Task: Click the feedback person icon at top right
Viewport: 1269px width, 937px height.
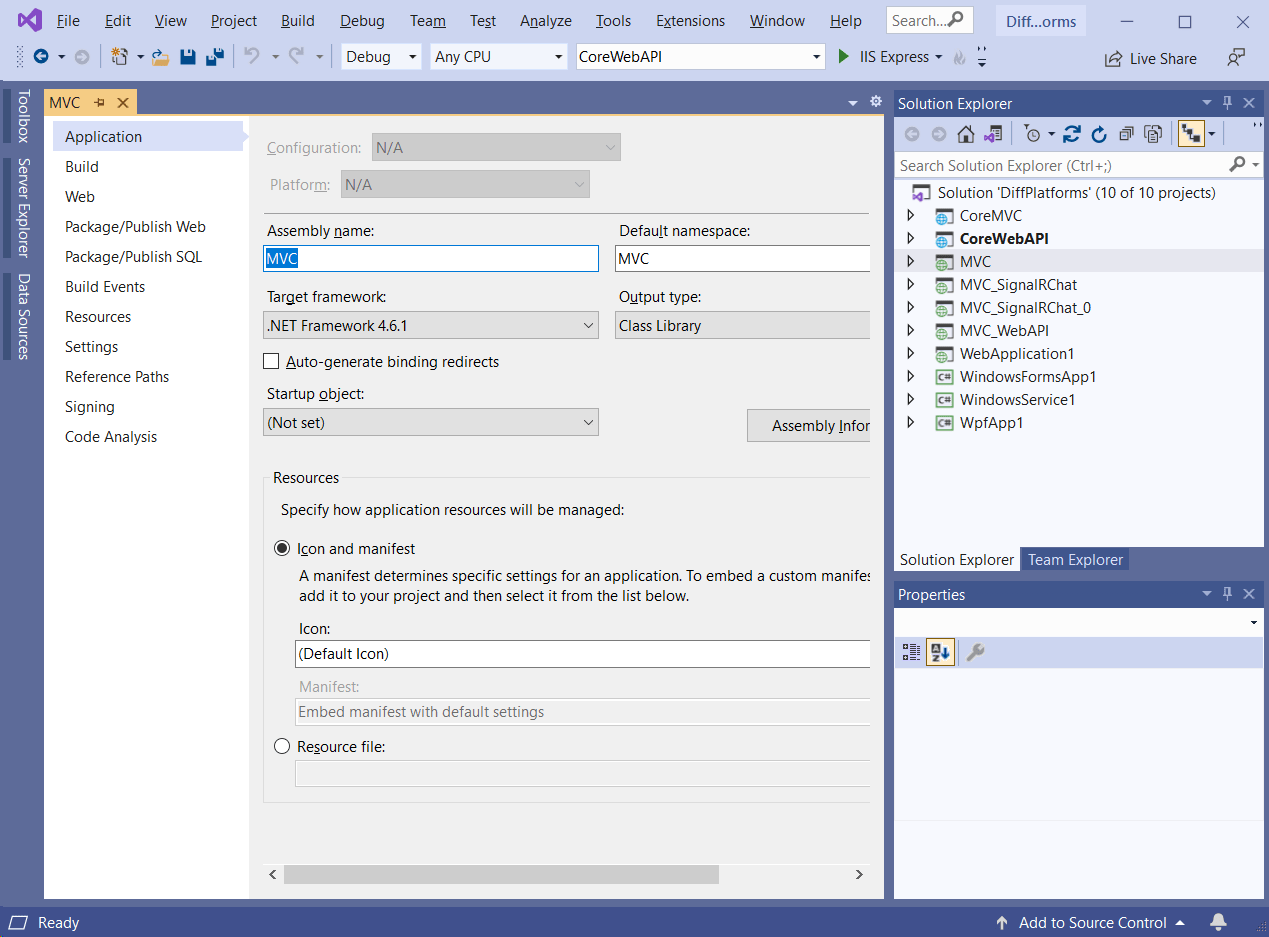Action: coord(1237,58)
